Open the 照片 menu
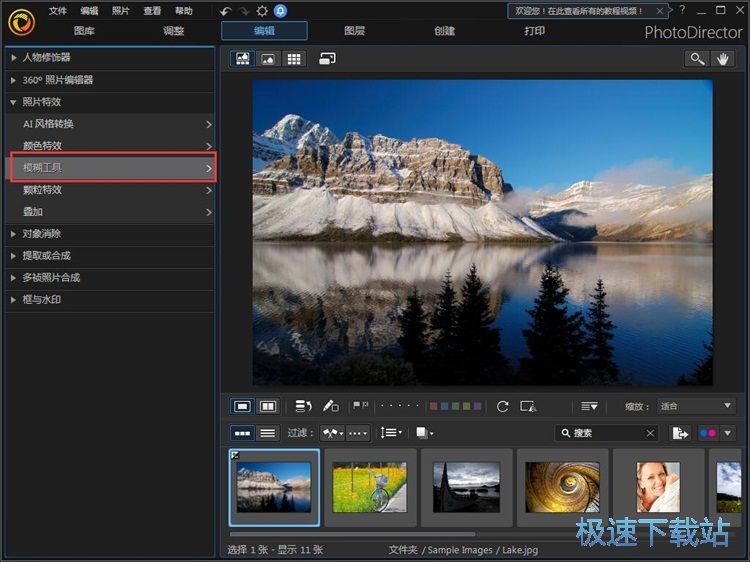750x562 pixels. click(x=121, y=11)
